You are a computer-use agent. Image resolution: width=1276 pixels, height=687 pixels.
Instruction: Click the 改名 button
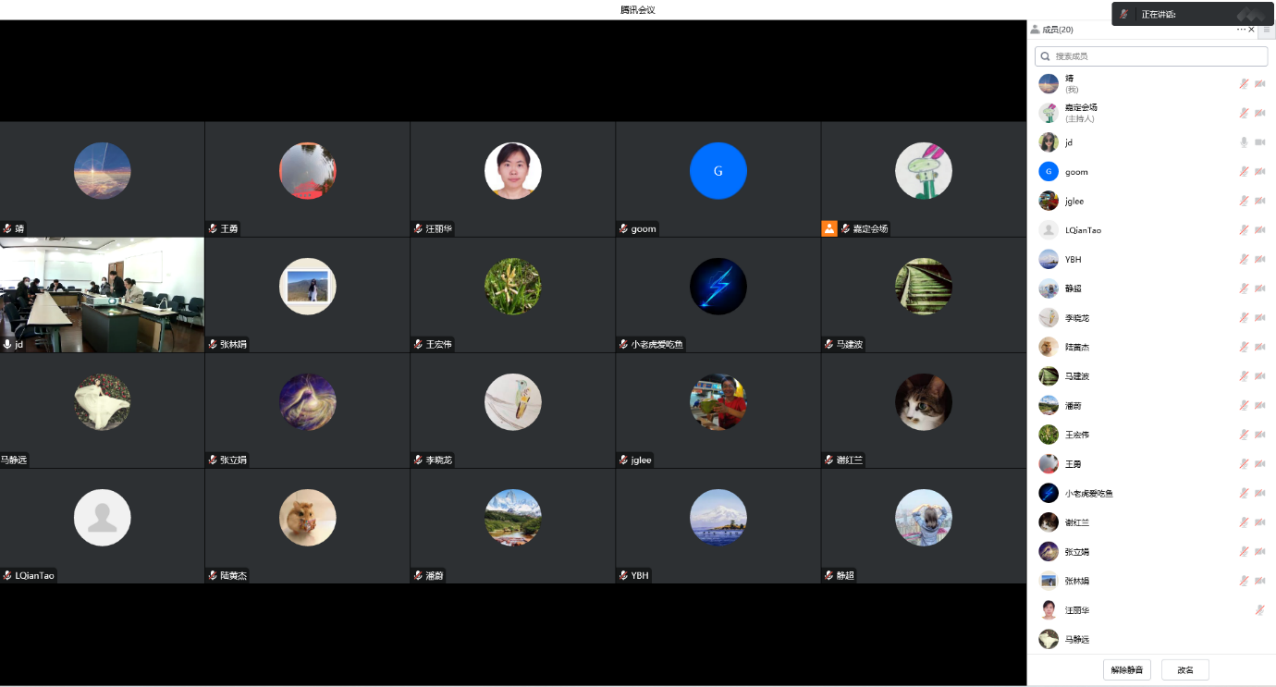click(1185, 670)
